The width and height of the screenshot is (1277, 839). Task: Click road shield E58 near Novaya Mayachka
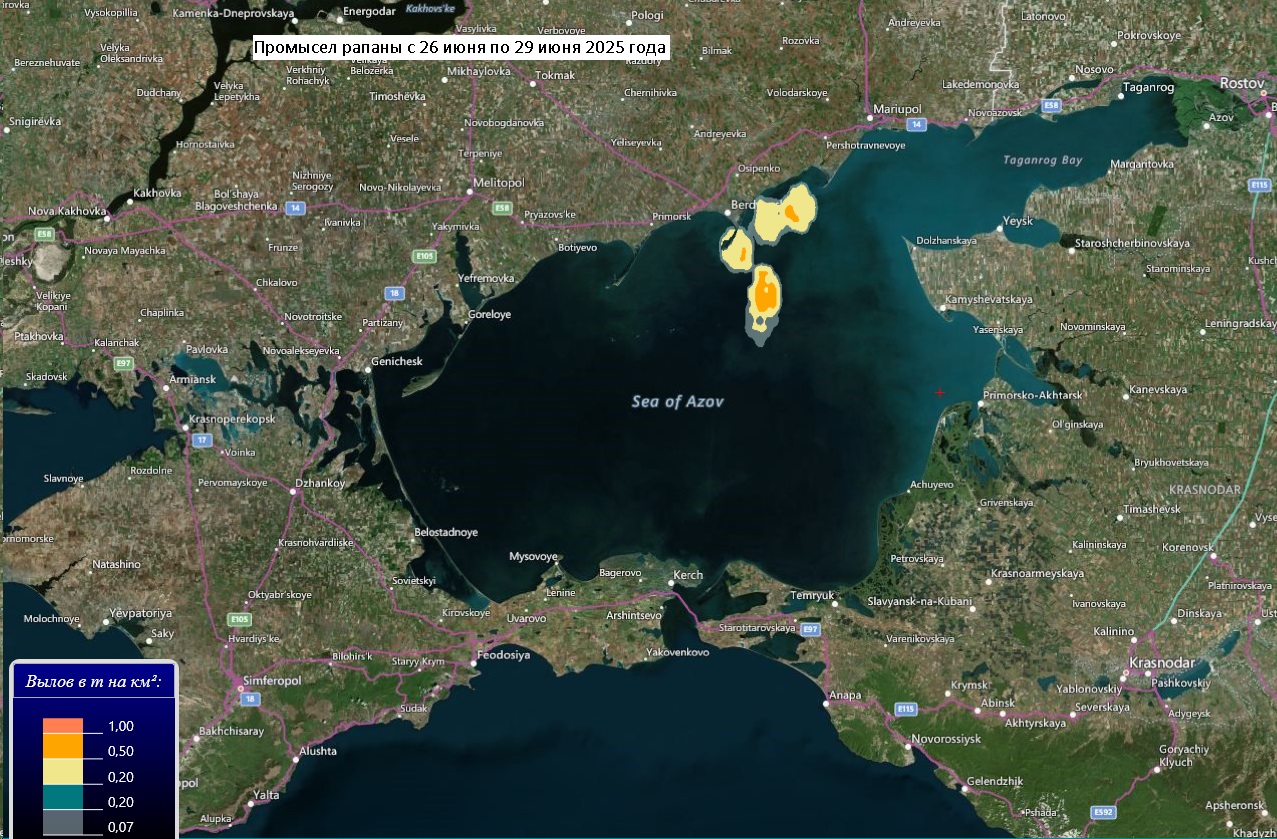pyautogui.click(x=43, y=234)
